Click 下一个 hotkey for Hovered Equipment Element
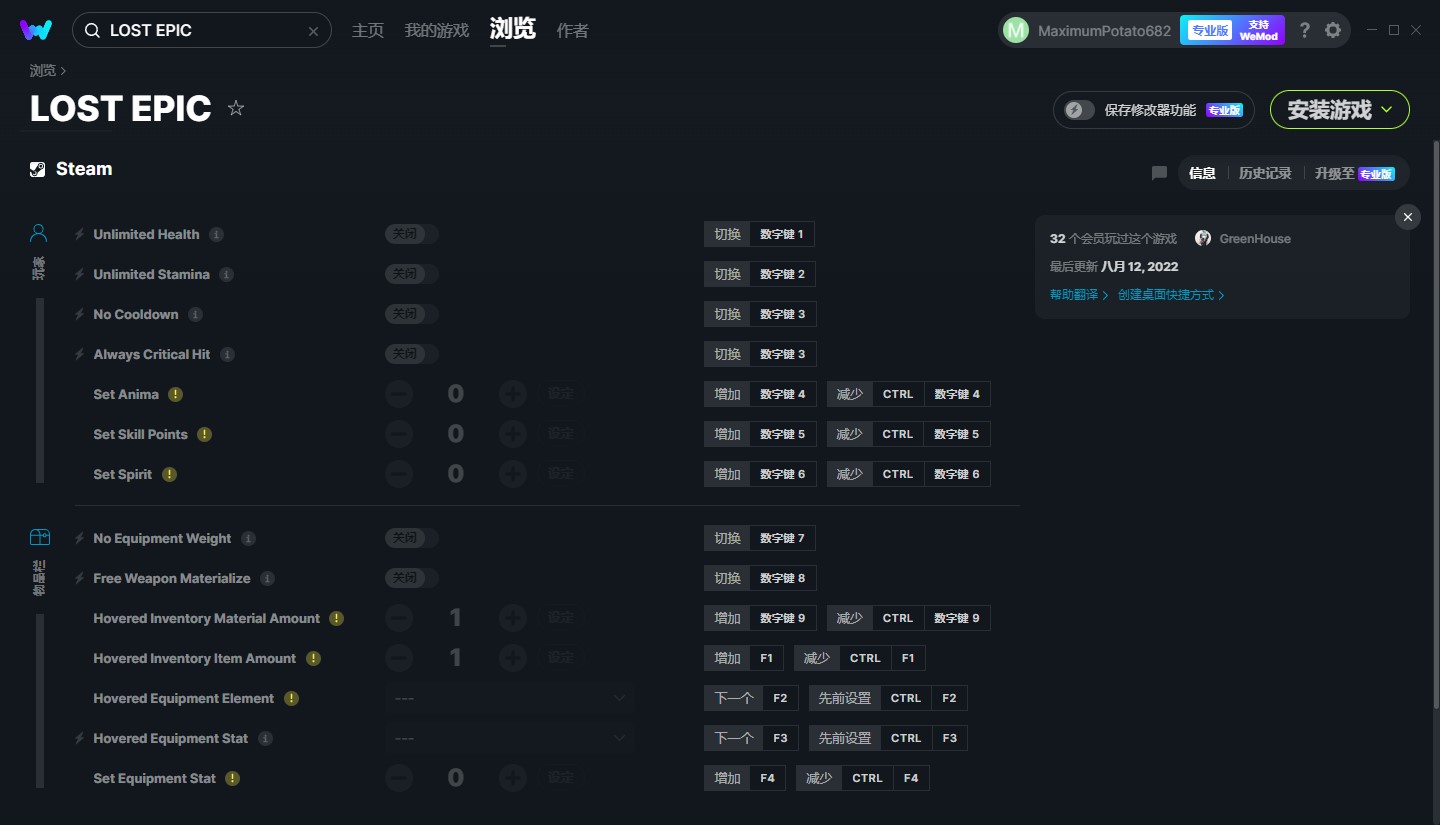 [733, 698]
